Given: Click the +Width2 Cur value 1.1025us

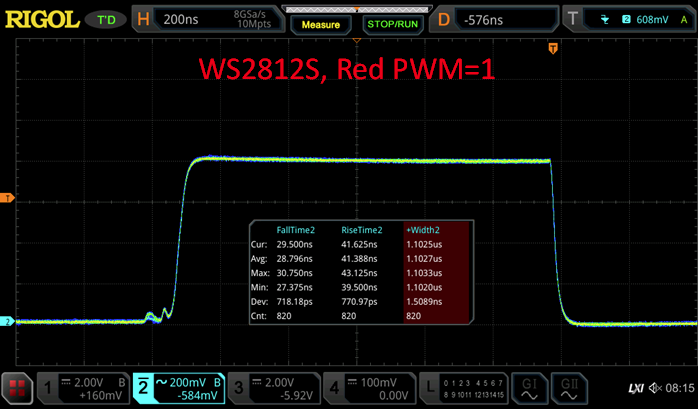Looking at the screenshot, I should coord(424,244).
